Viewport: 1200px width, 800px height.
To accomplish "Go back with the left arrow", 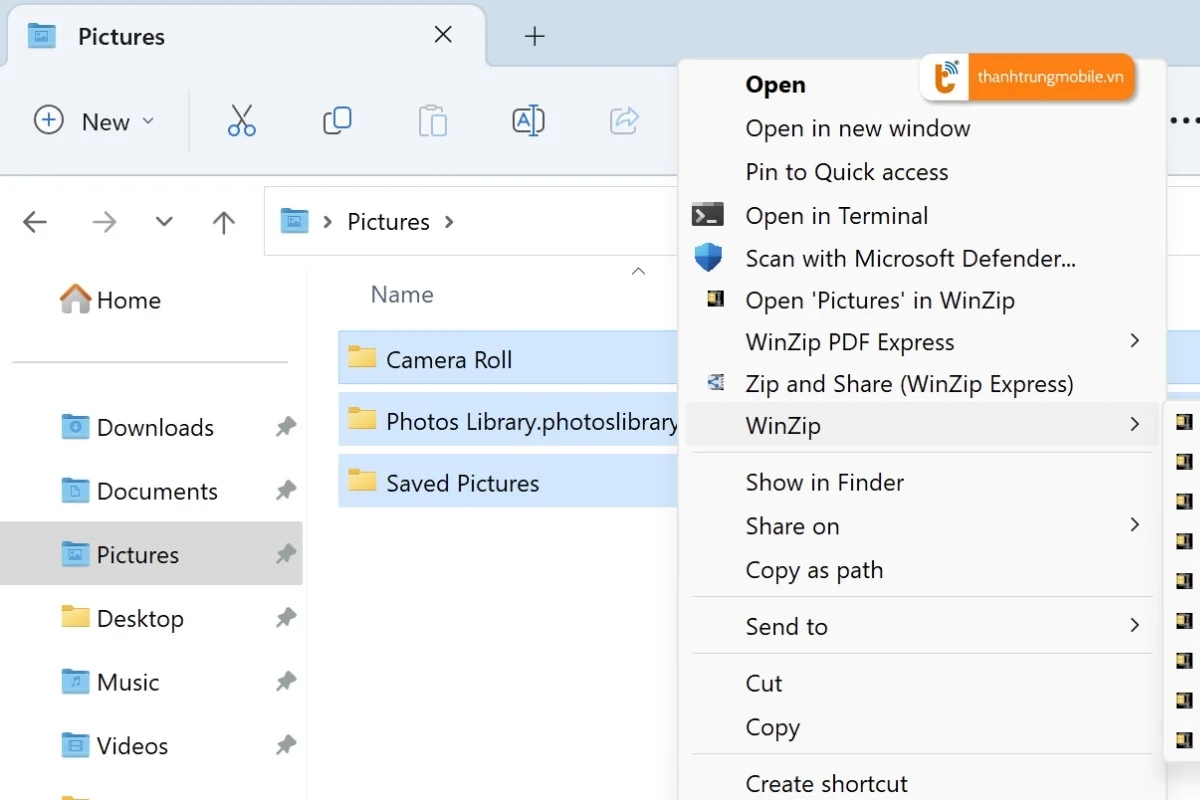I will [35, 222].
